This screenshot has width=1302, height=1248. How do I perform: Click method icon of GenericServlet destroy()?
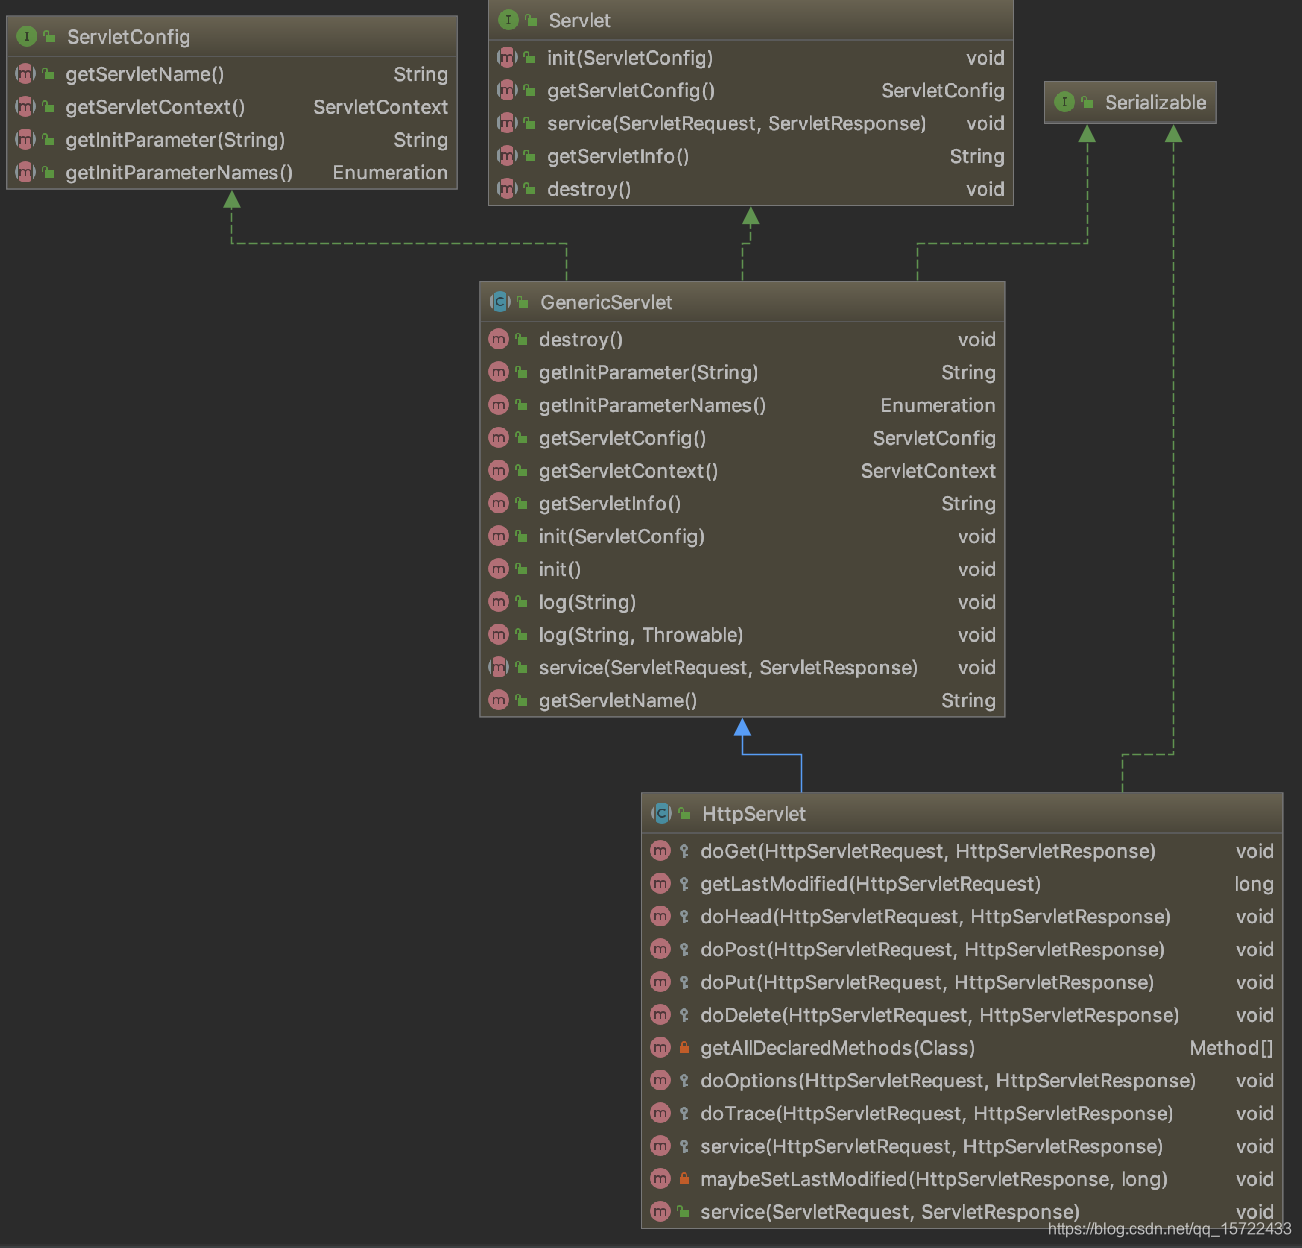point(499,340)
